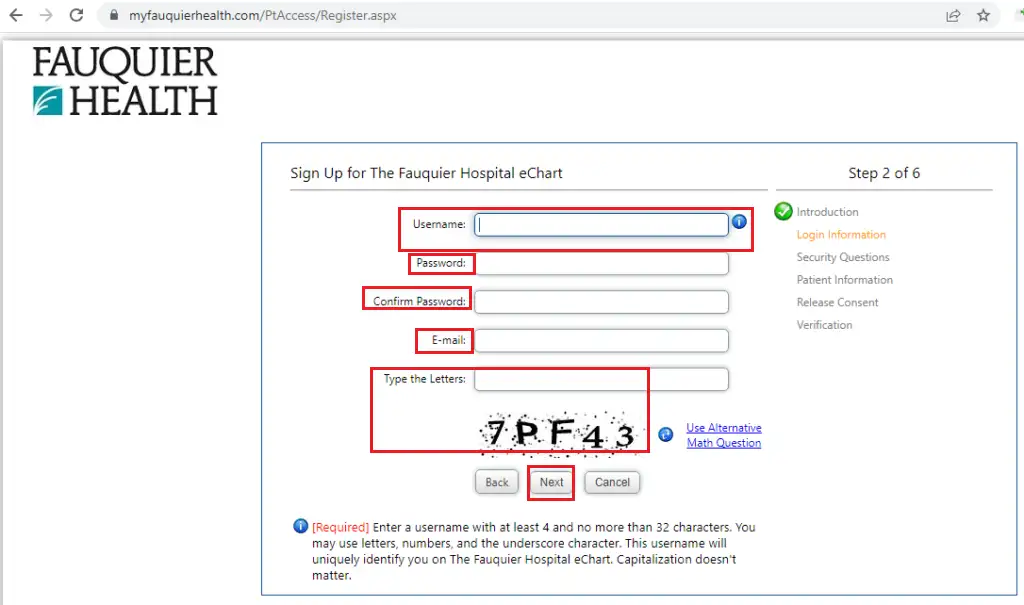The height and width of the screenshot is (605, 1024).
Task: Click the Sign Up for The Fauquier Hospital eChart heading
Action: [426, 173]
